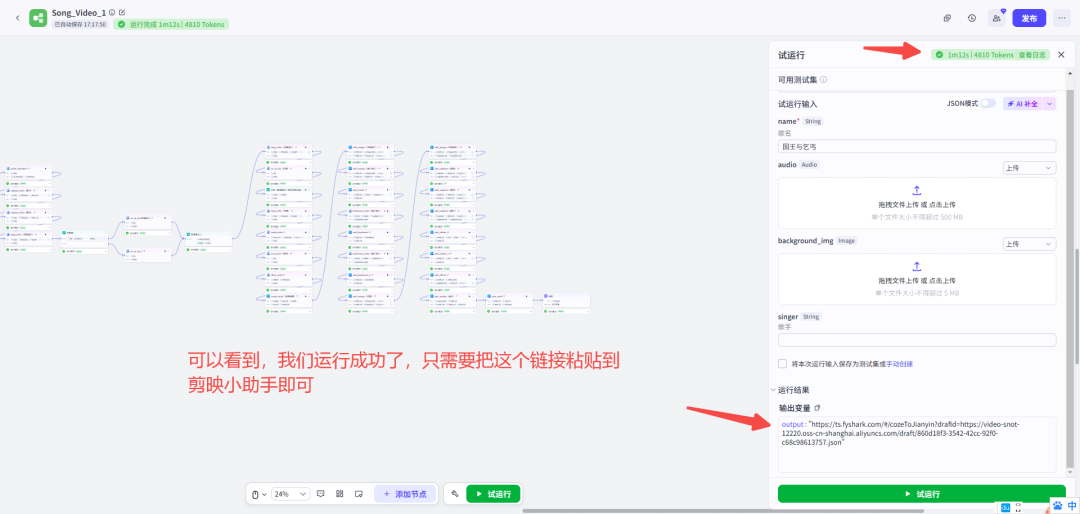Click the 已自动保存 17:17:50 label
The width and height of the screenshot is (1080, 514).
[x=80, y=24]
